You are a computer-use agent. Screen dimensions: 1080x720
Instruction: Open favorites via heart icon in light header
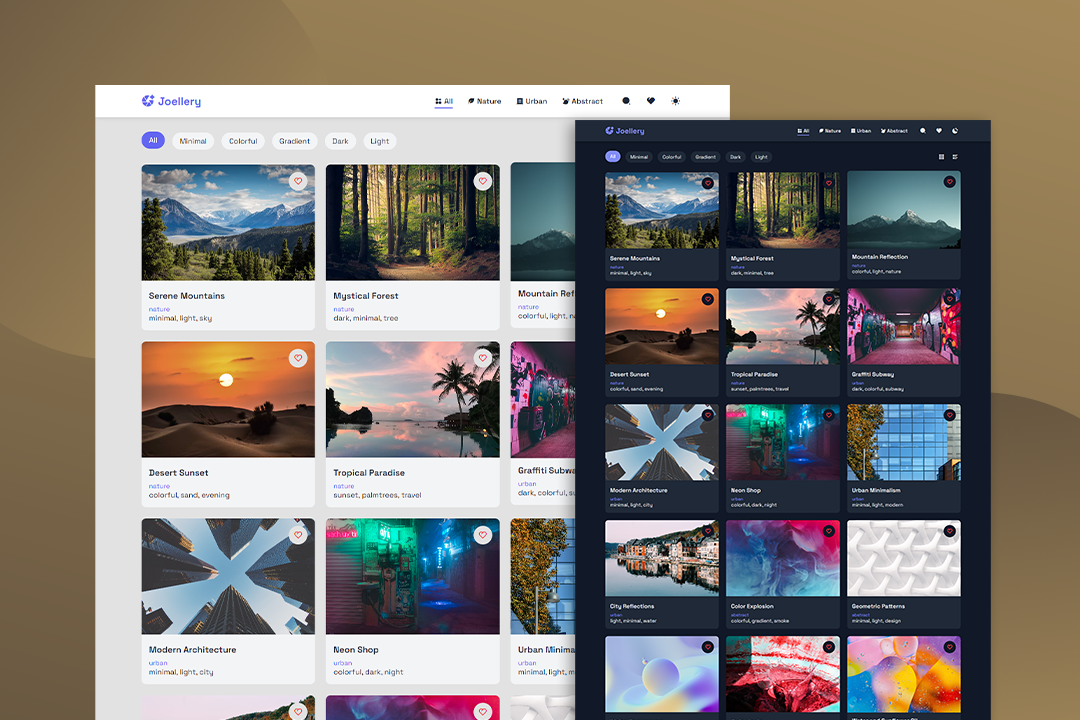coord(651,101)
